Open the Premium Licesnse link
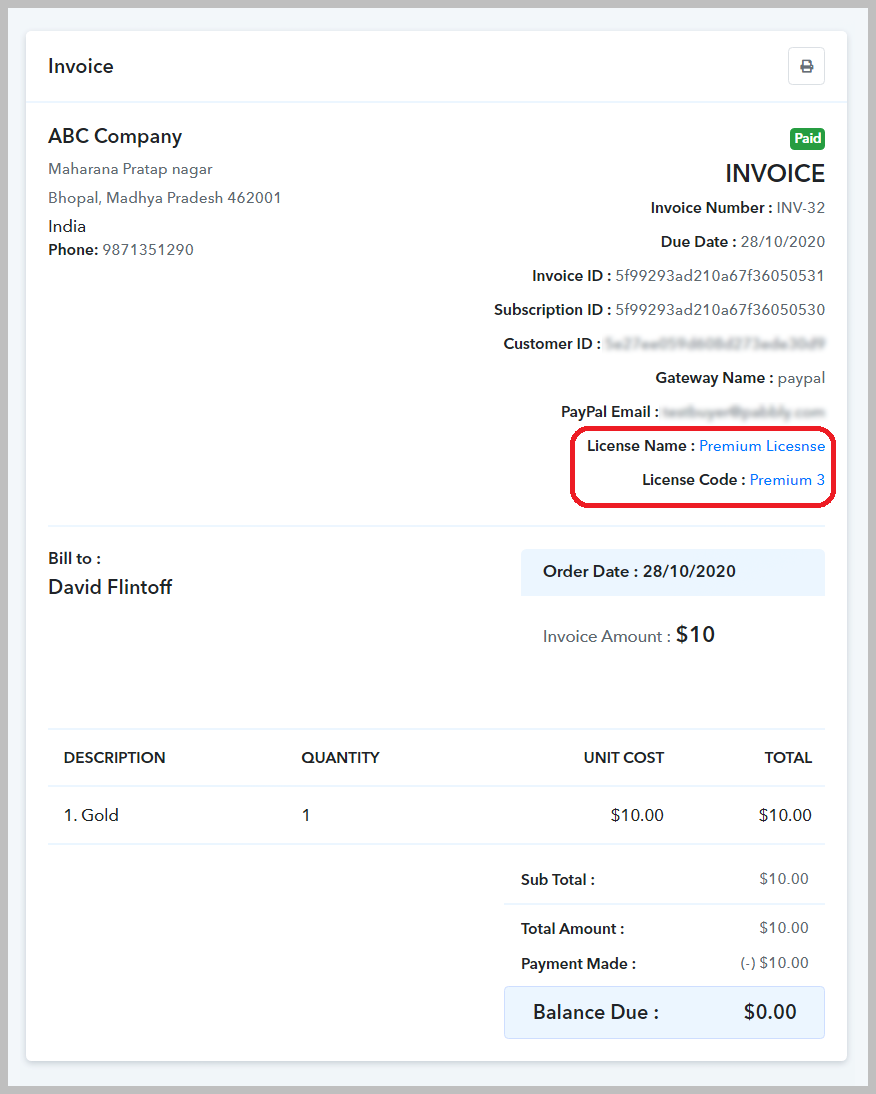876x1094 pixels. coord(762,445)
